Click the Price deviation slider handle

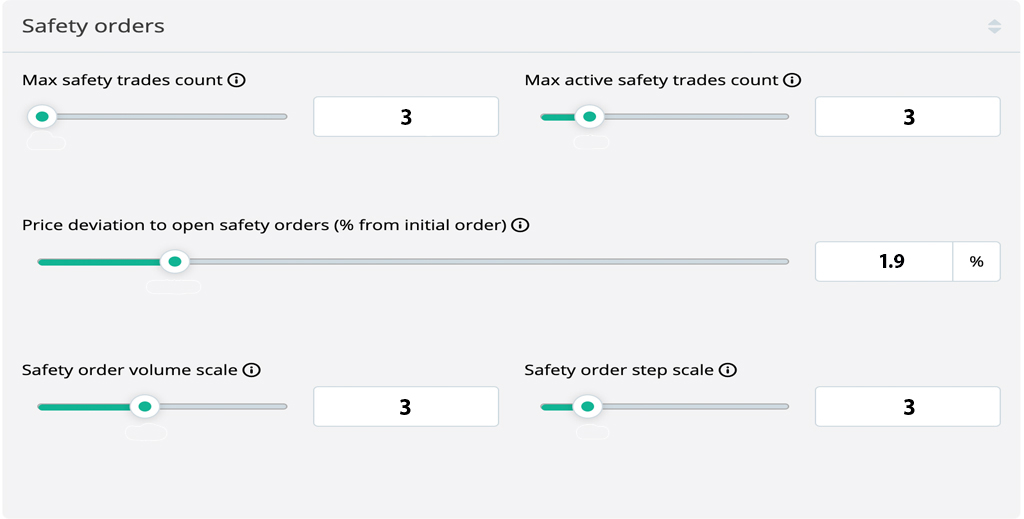click(175, 262)
